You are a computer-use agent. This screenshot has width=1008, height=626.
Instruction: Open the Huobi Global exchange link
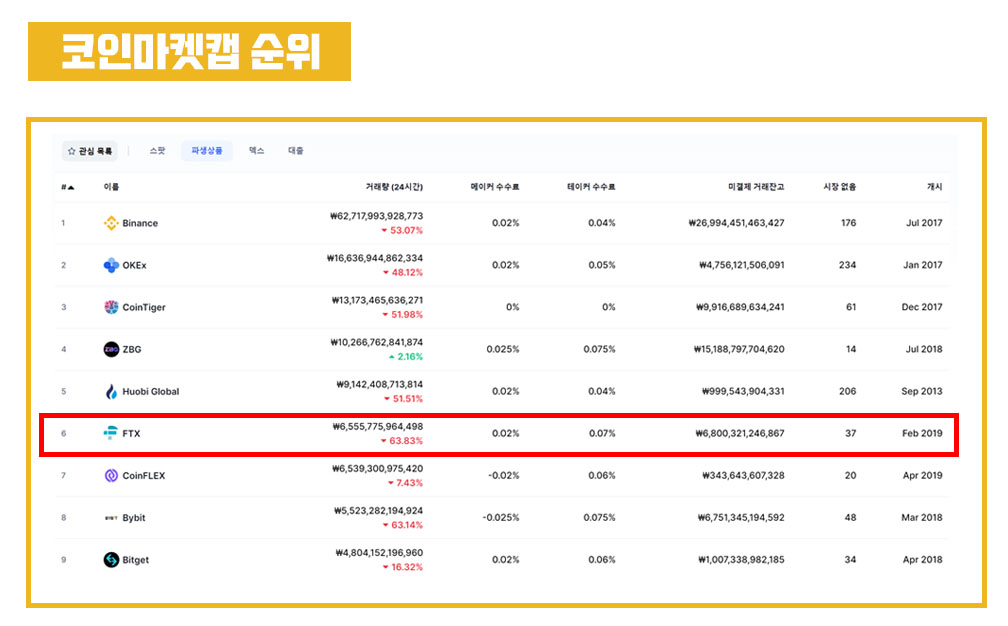tap(151, 391)
